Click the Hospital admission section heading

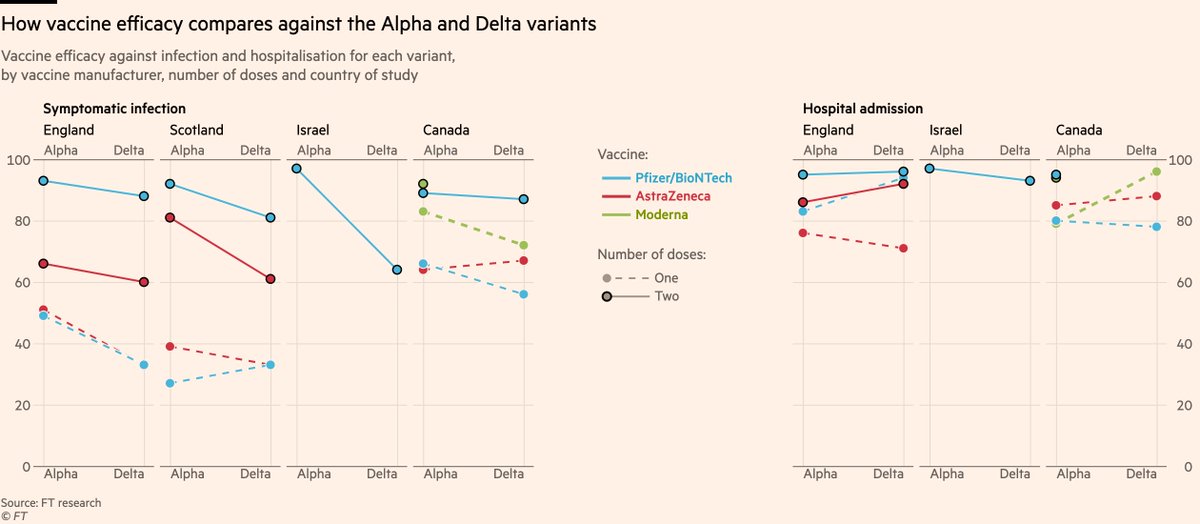tap(863, 108)
